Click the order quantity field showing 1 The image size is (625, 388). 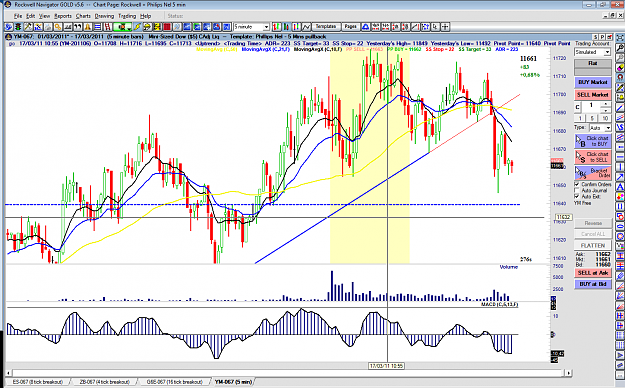[x=591, y=105]
